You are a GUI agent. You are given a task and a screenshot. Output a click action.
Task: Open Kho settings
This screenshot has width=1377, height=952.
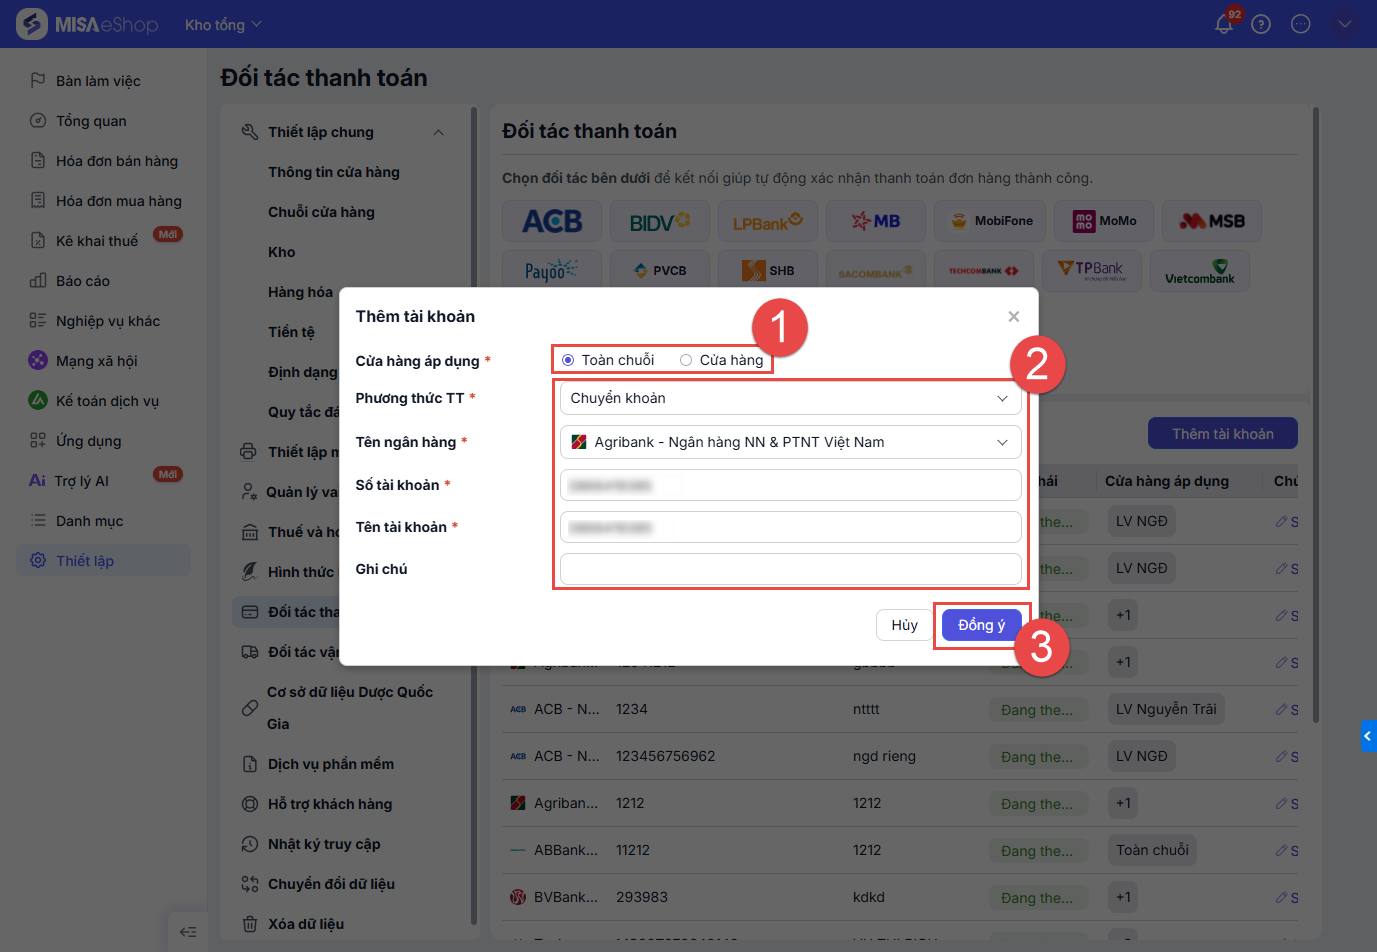click(x=282, y=252)
